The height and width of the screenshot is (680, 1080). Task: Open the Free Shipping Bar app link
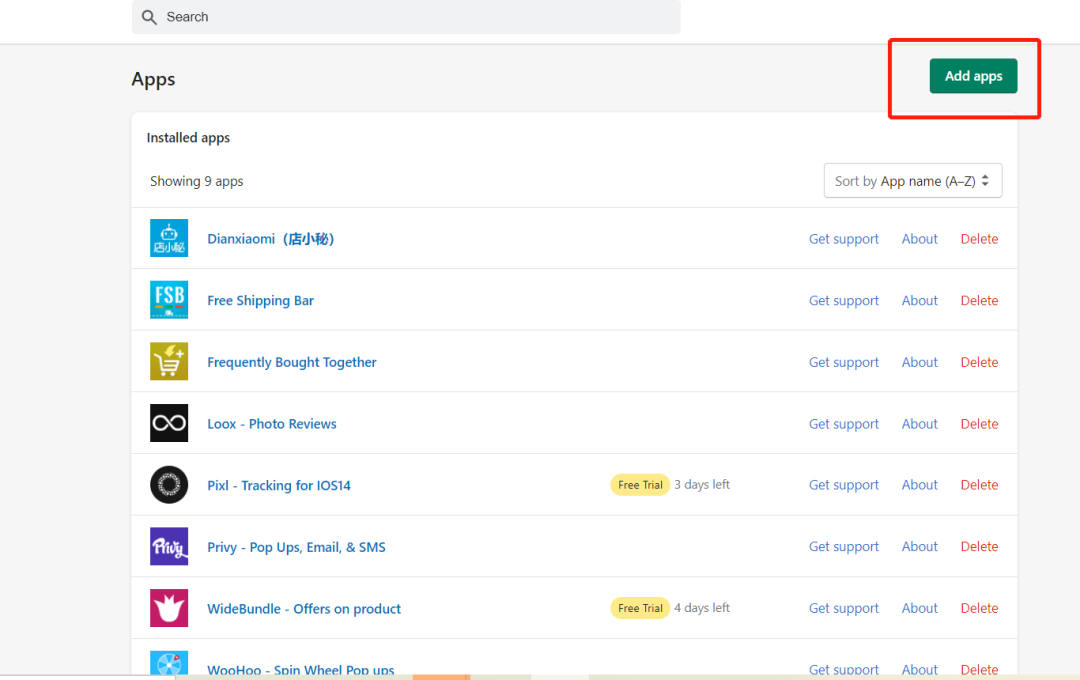[x=260, y=300]
